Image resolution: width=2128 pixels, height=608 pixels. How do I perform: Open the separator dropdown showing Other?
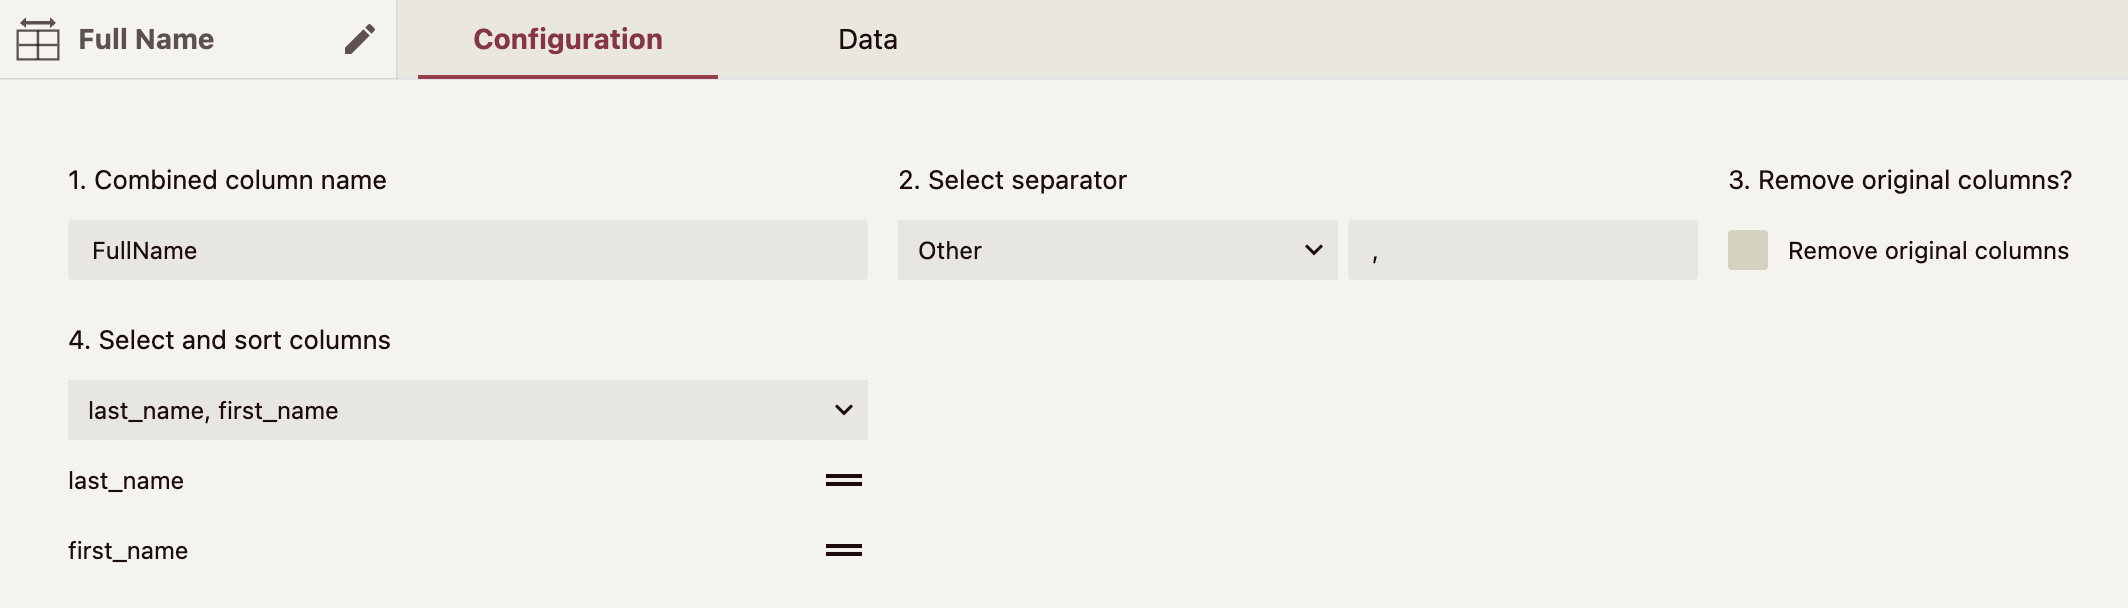[x=1115, y=250]
